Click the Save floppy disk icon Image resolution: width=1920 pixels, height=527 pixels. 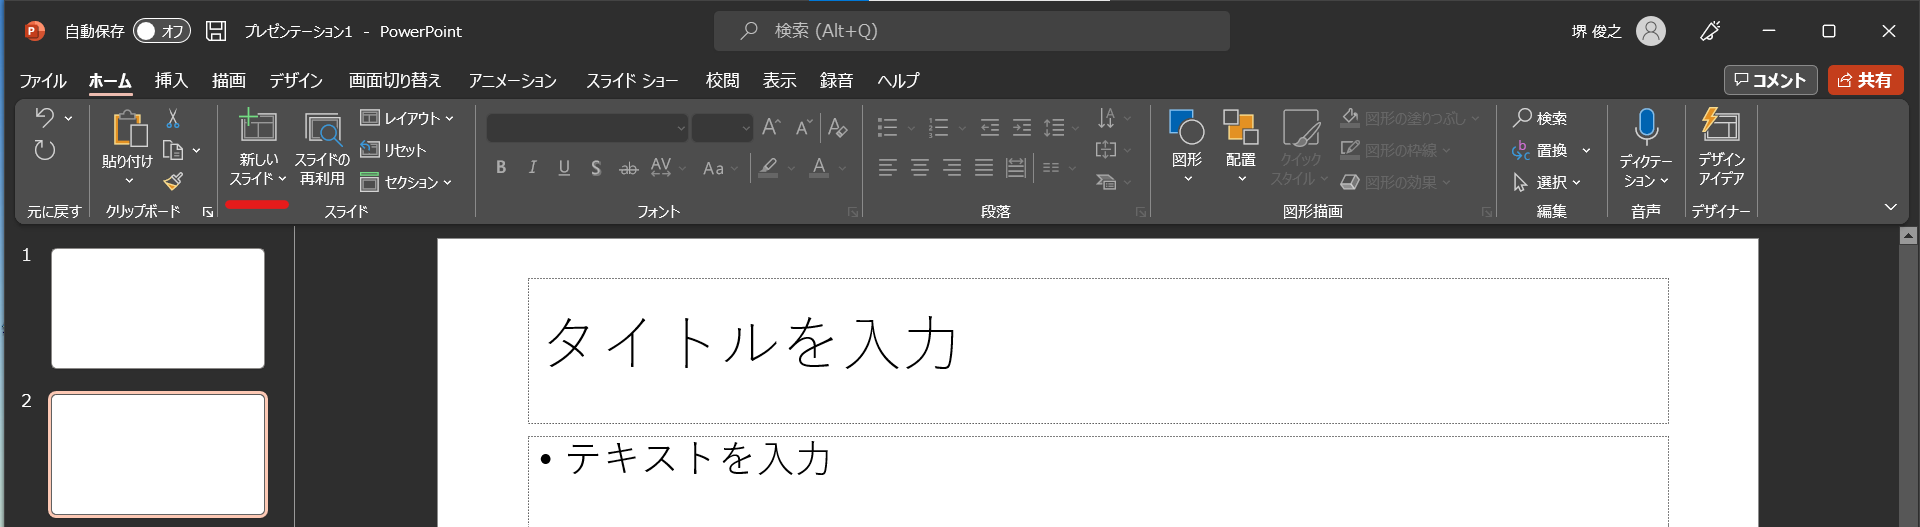click(216, 31)
